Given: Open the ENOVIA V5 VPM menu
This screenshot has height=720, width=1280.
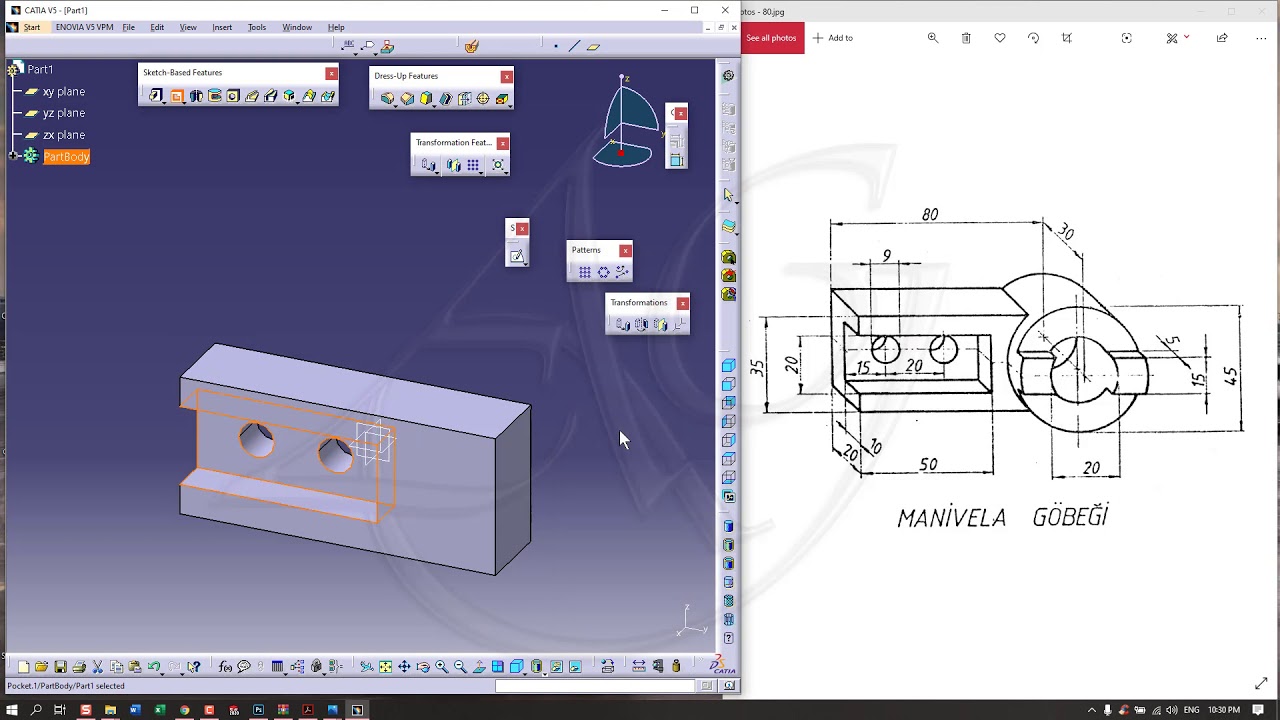Looking at the screenshot, I should tap(84, 27).
